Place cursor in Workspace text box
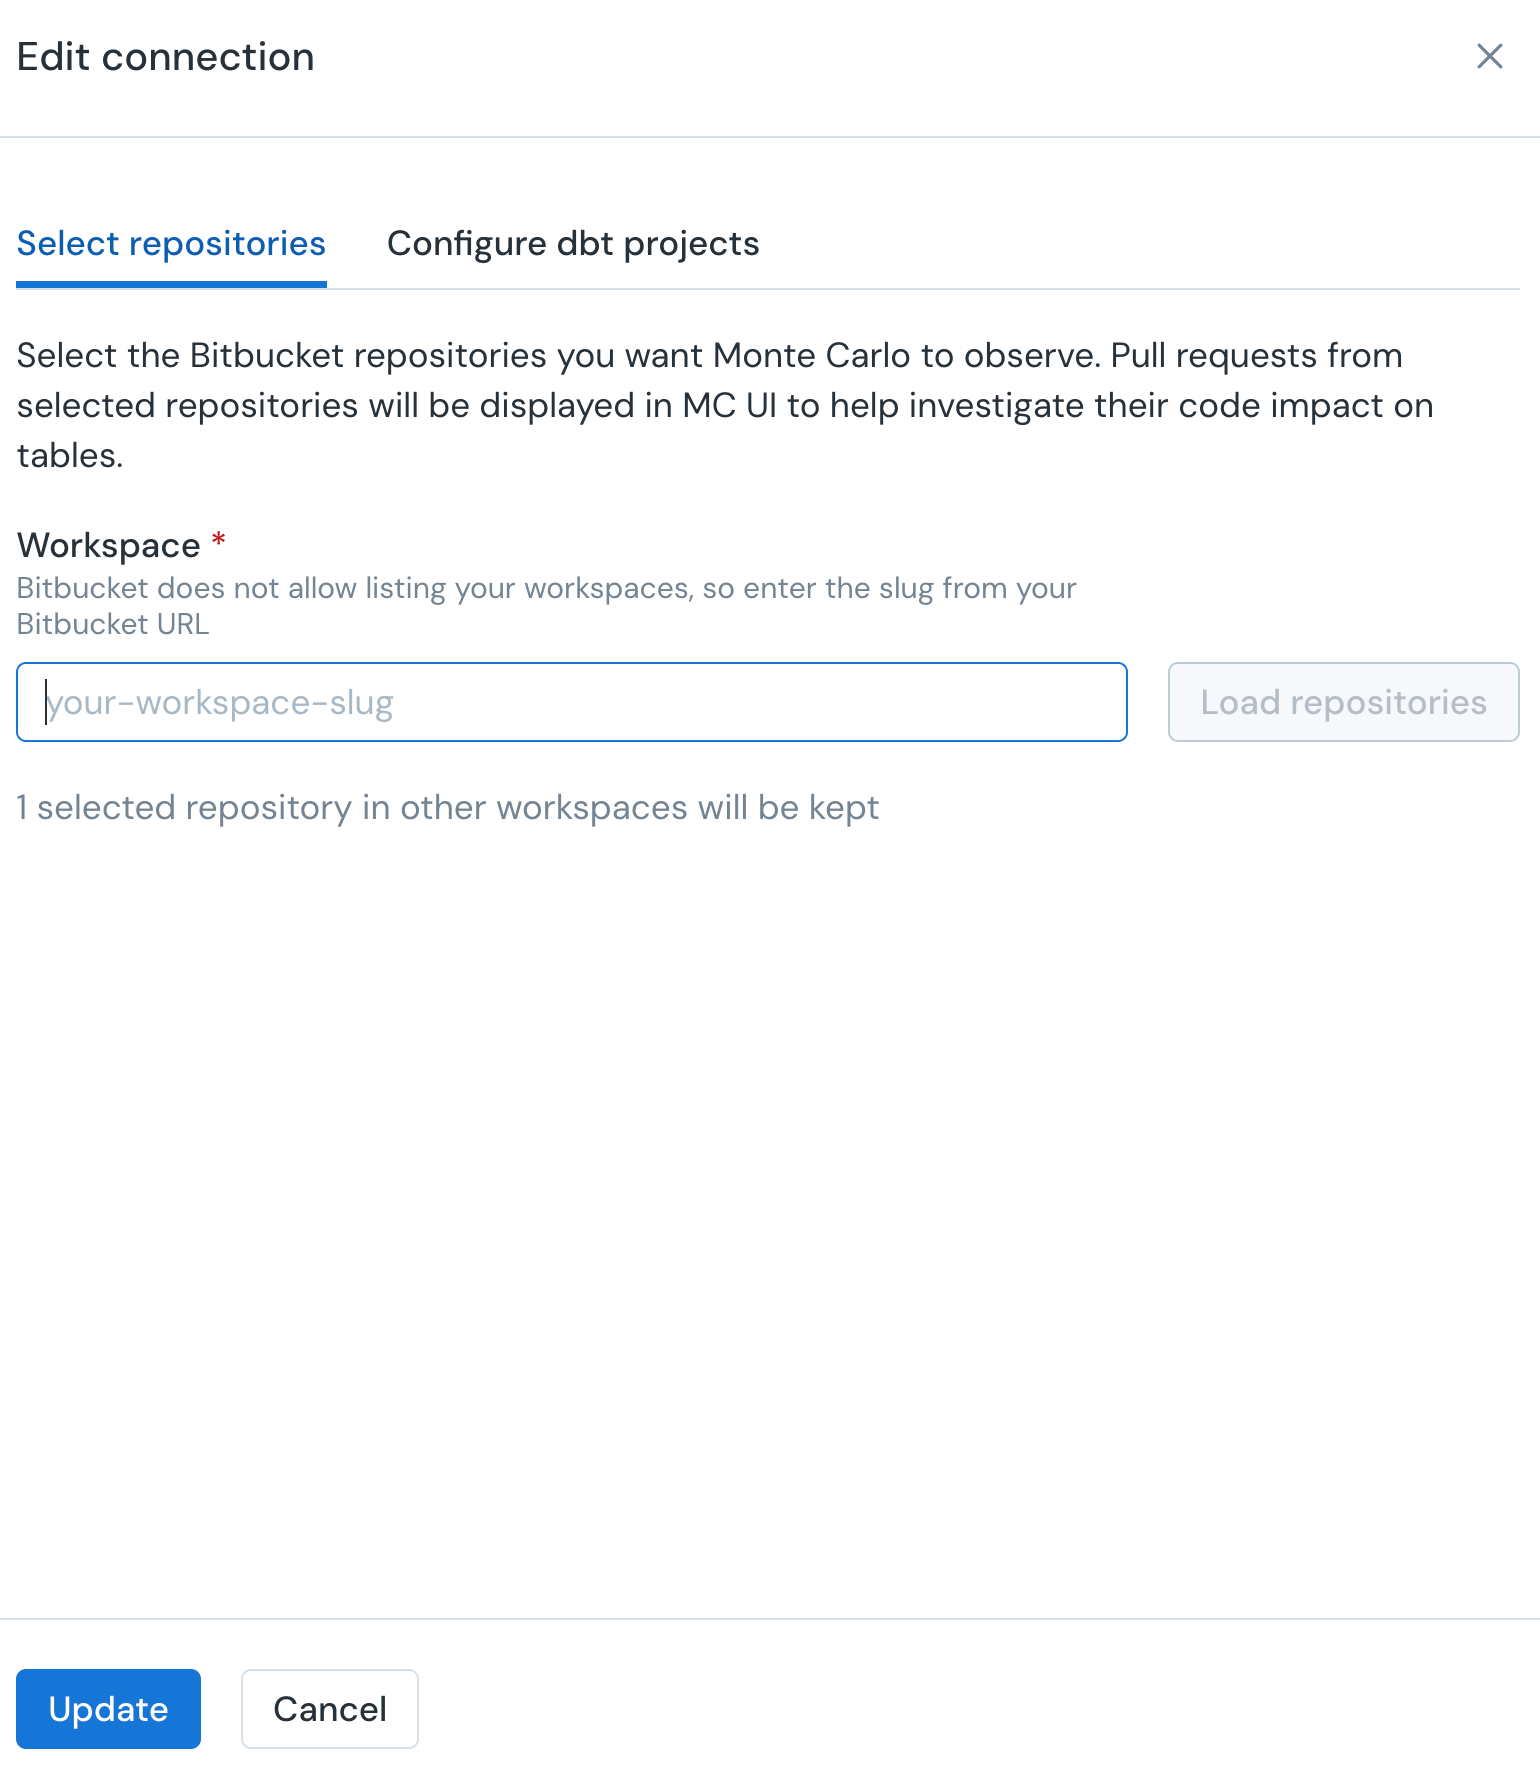Image resolution: width=1540 pixels, height=1768 pixels. (x=572, y=702)
